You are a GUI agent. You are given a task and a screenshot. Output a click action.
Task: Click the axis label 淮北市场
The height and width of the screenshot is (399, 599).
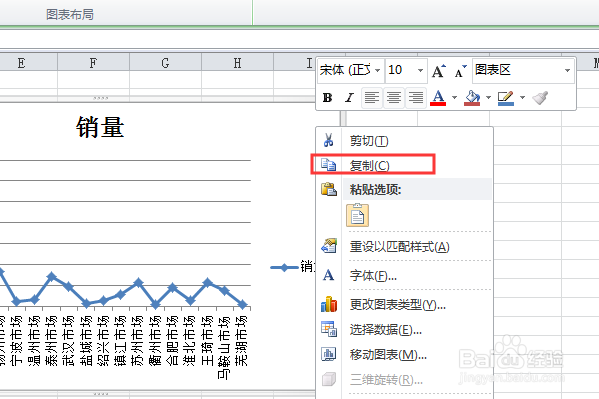pyautogui.click(x=189, y=341)
